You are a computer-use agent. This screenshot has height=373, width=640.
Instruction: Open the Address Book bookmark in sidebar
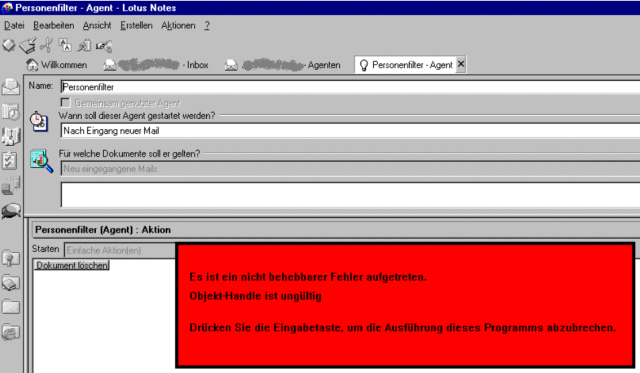[x=11, y=136]
